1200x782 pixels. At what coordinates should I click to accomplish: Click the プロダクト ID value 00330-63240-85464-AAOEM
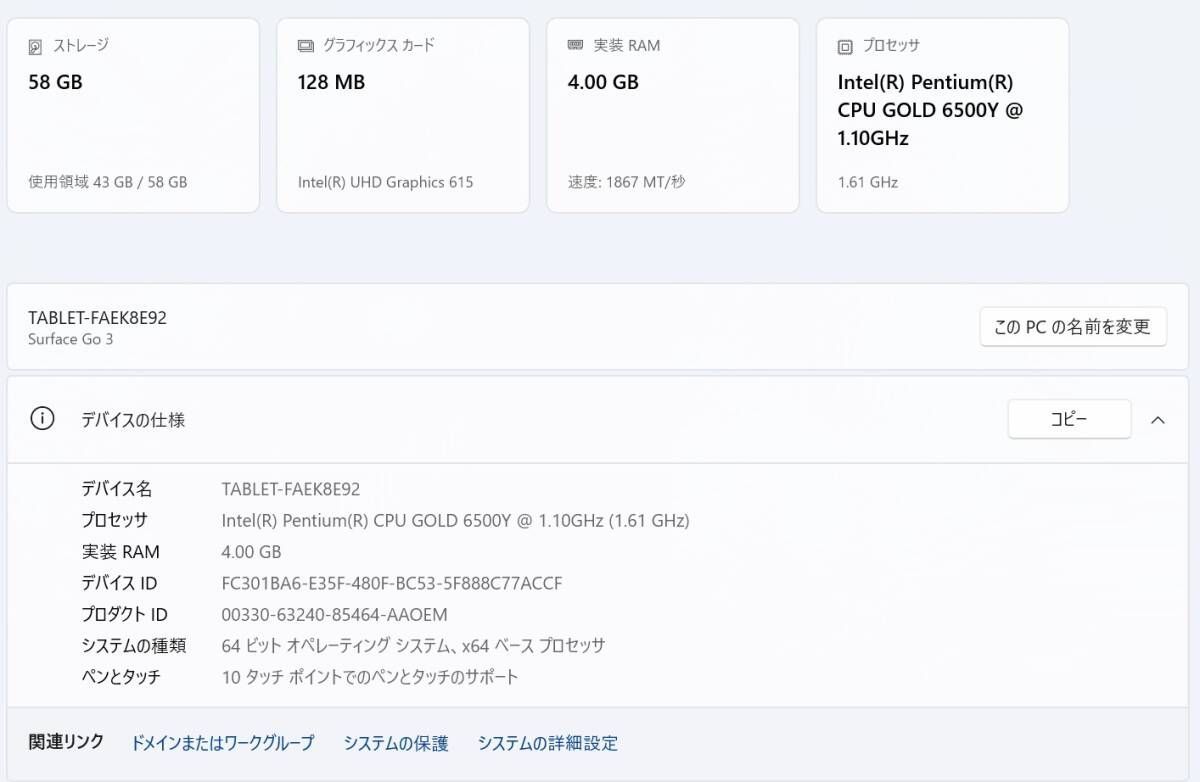click(x=334, y=614)
